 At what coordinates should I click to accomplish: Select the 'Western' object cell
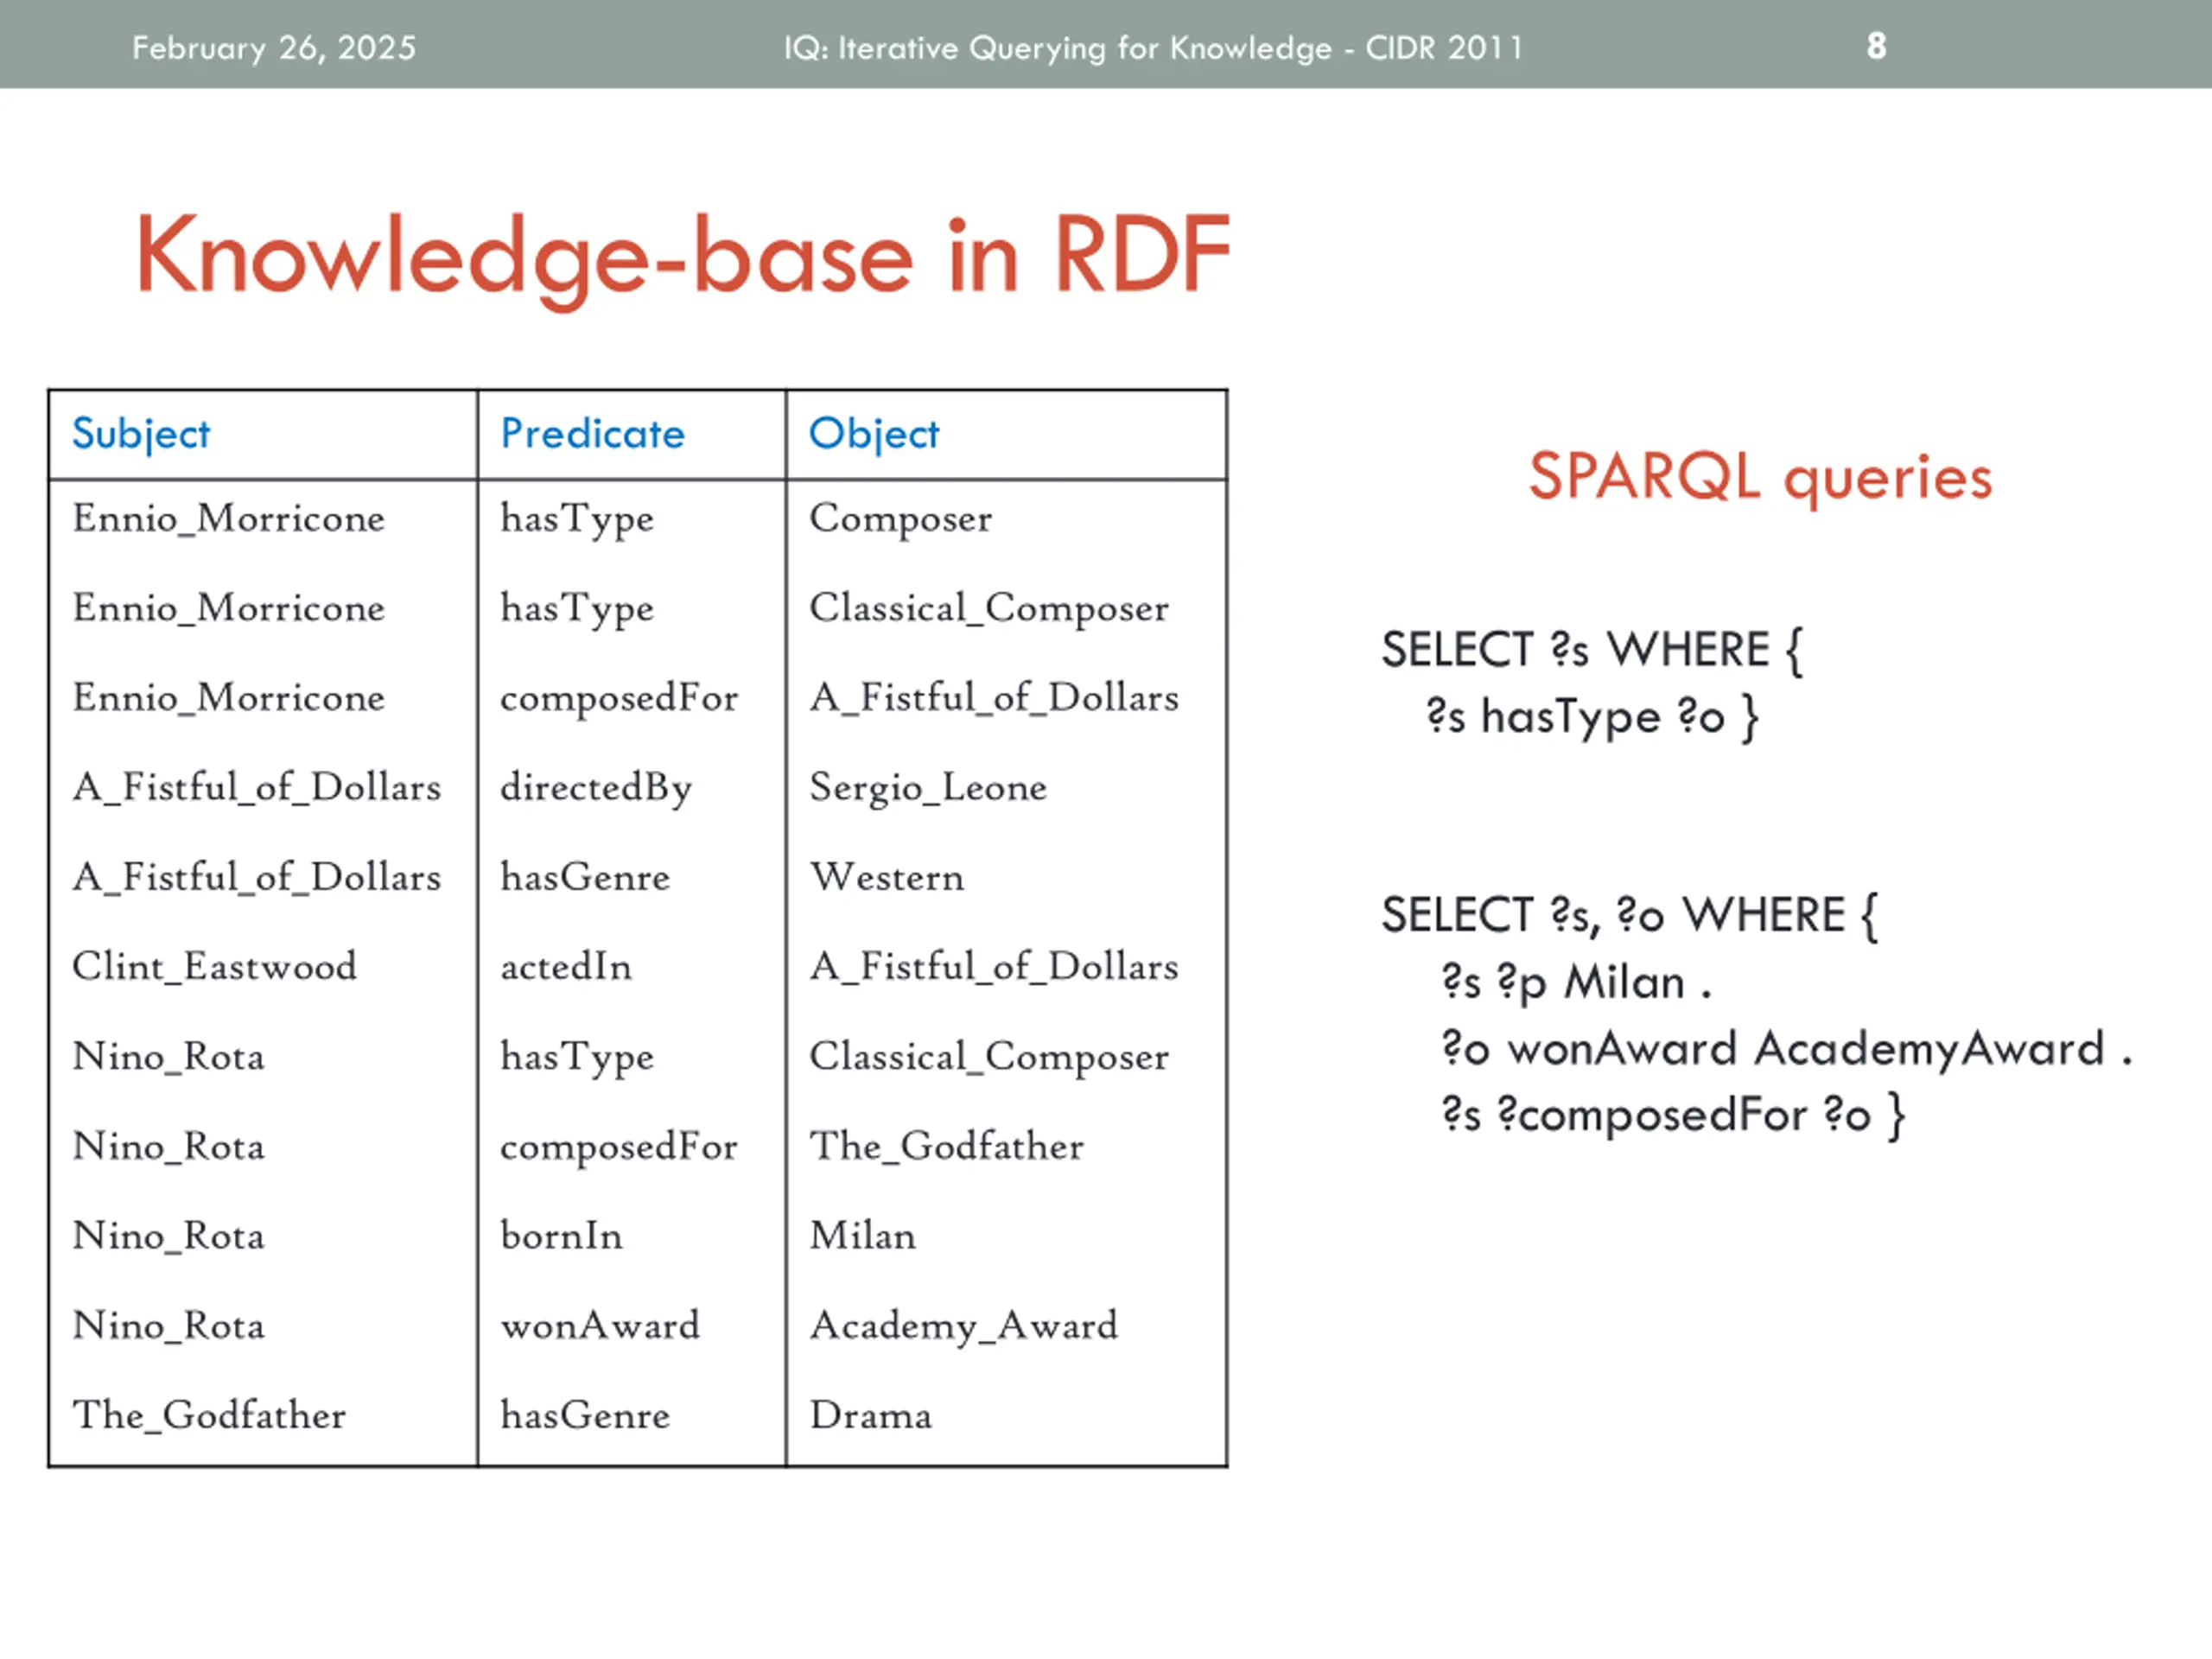click(x=887, y=877)
